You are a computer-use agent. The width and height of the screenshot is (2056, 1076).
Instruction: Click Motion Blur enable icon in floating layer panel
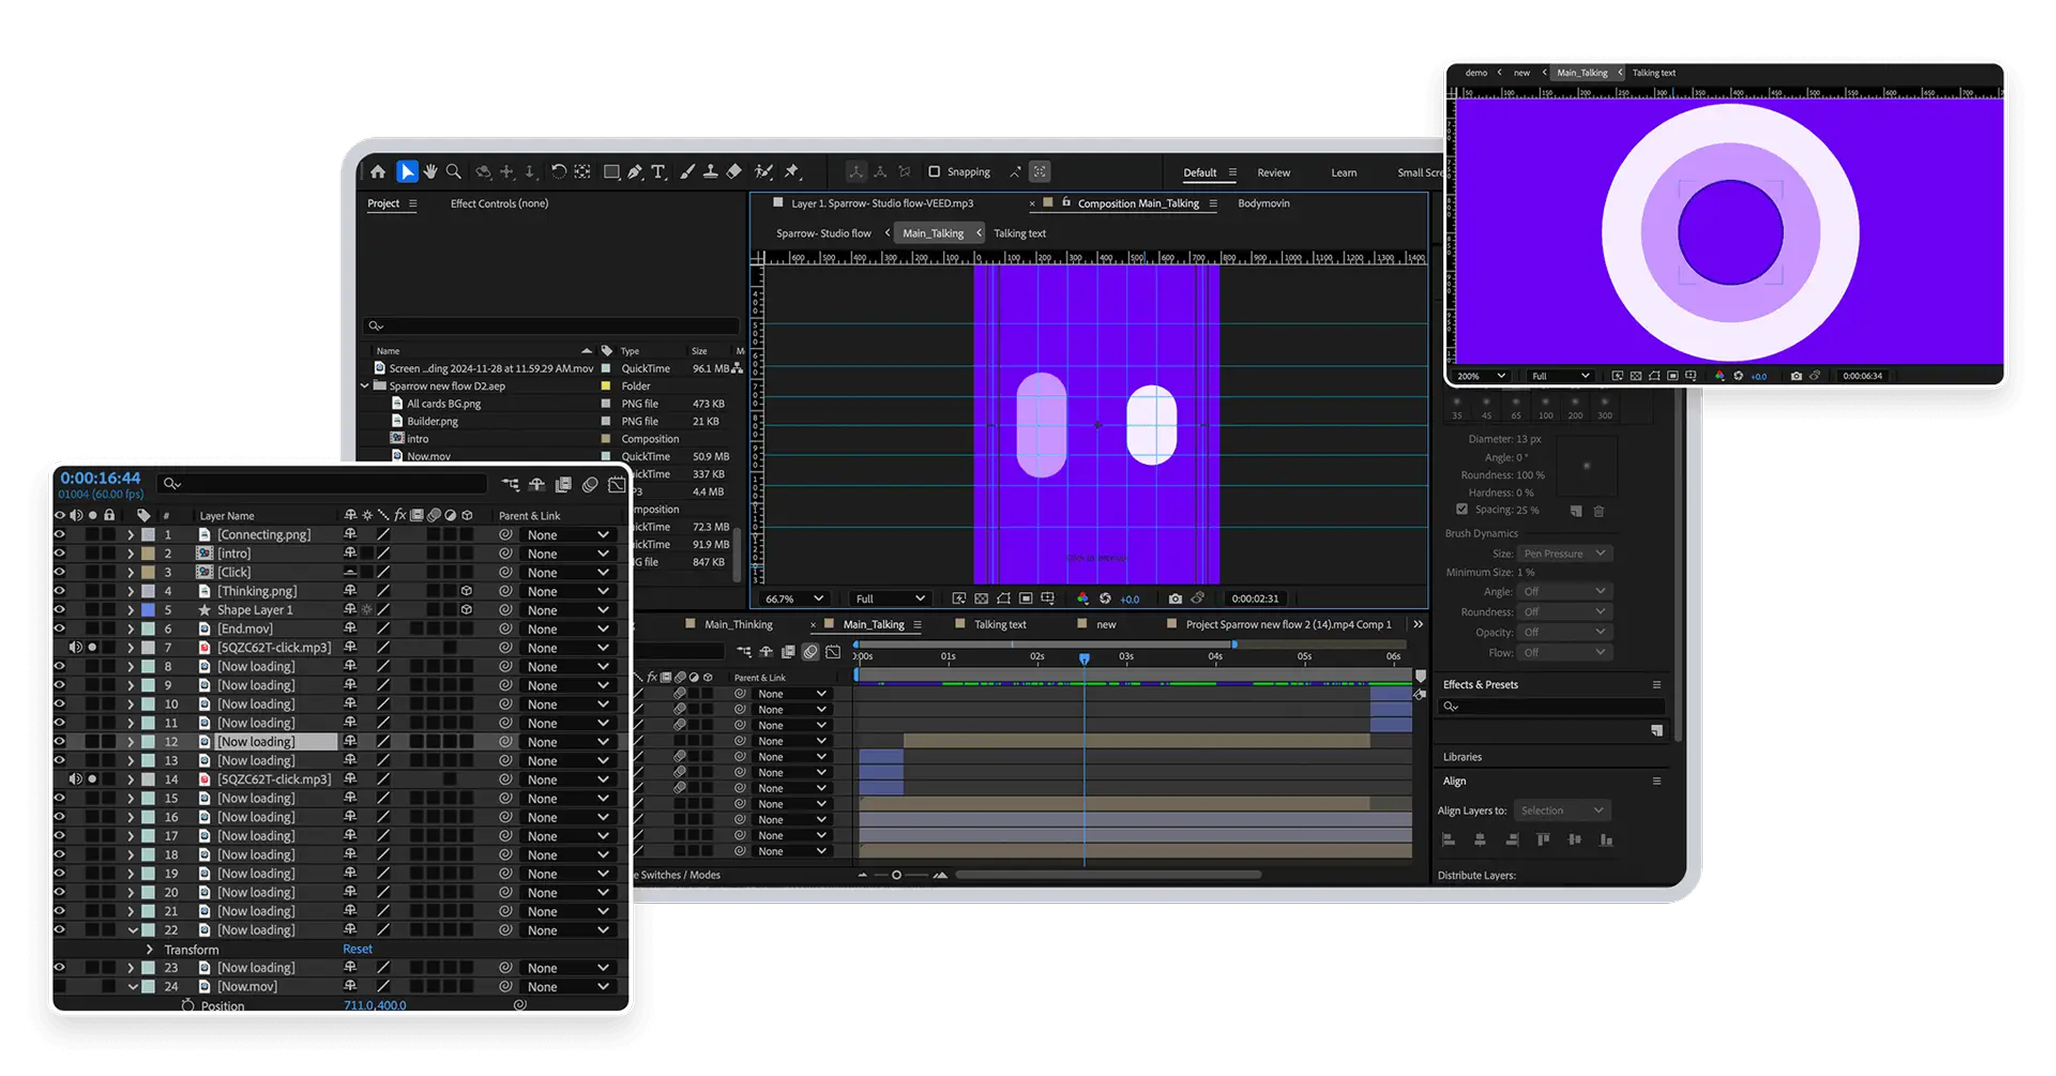(x=590, y=485)
